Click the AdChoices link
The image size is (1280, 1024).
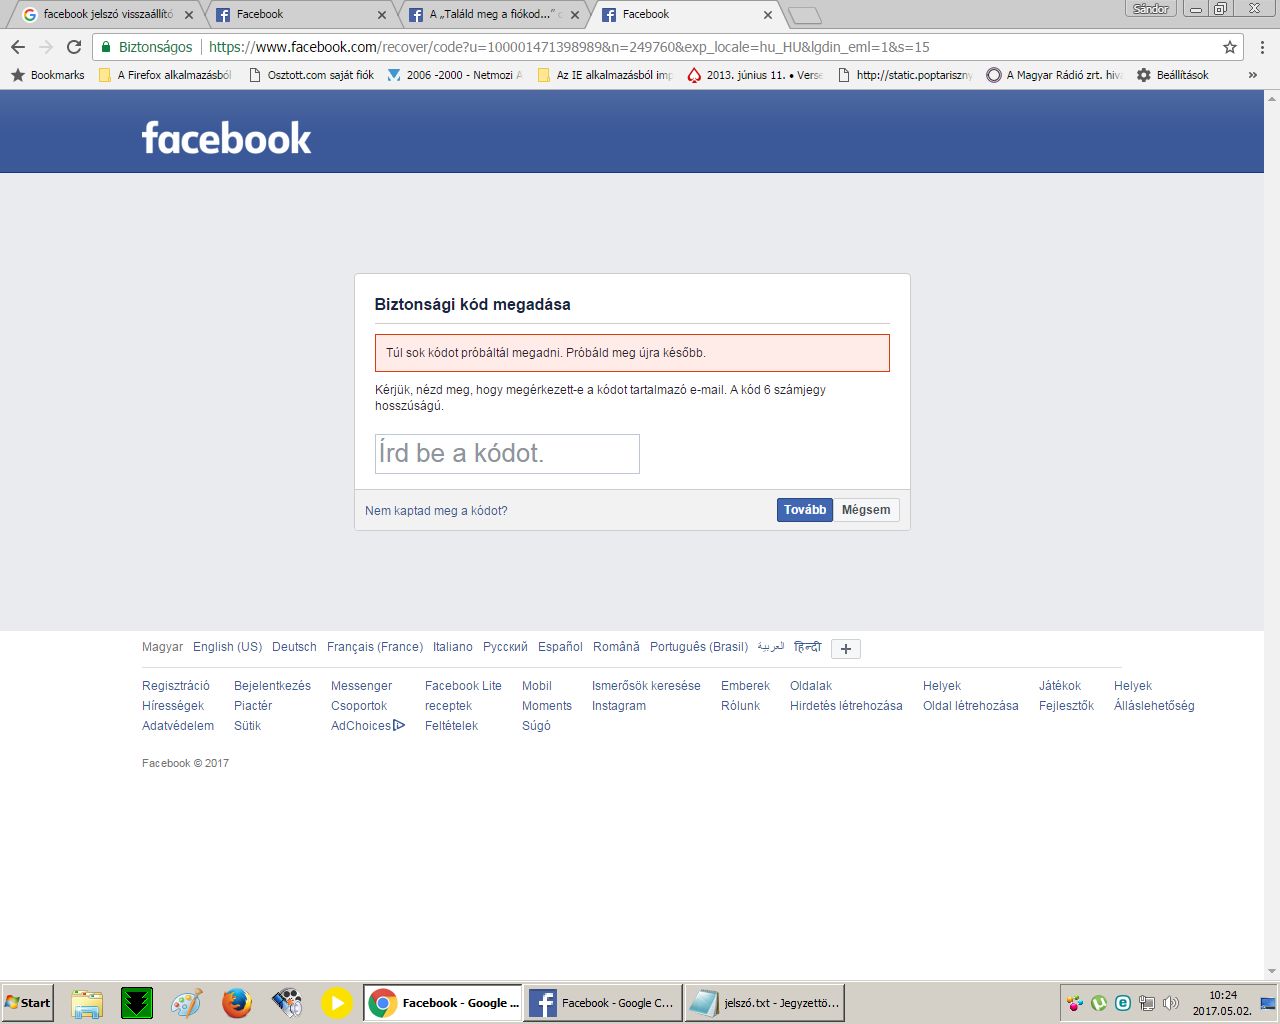pyautogui.click(x=367, y=726)
